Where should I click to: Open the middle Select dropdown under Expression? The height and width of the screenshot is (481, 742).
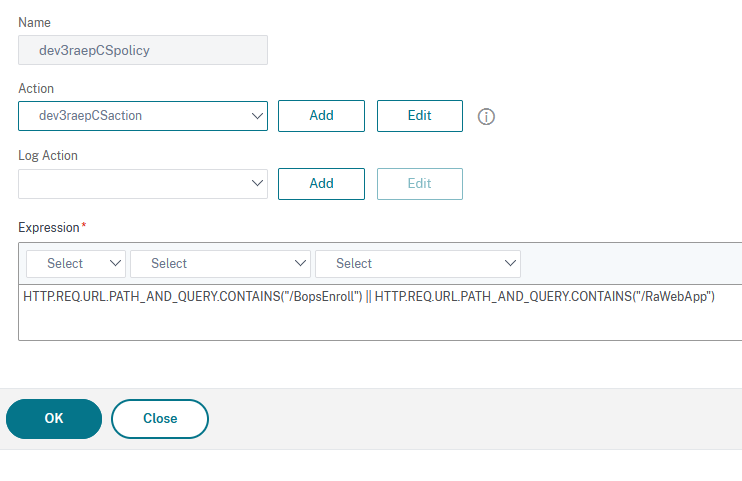[x=220, y=264]
